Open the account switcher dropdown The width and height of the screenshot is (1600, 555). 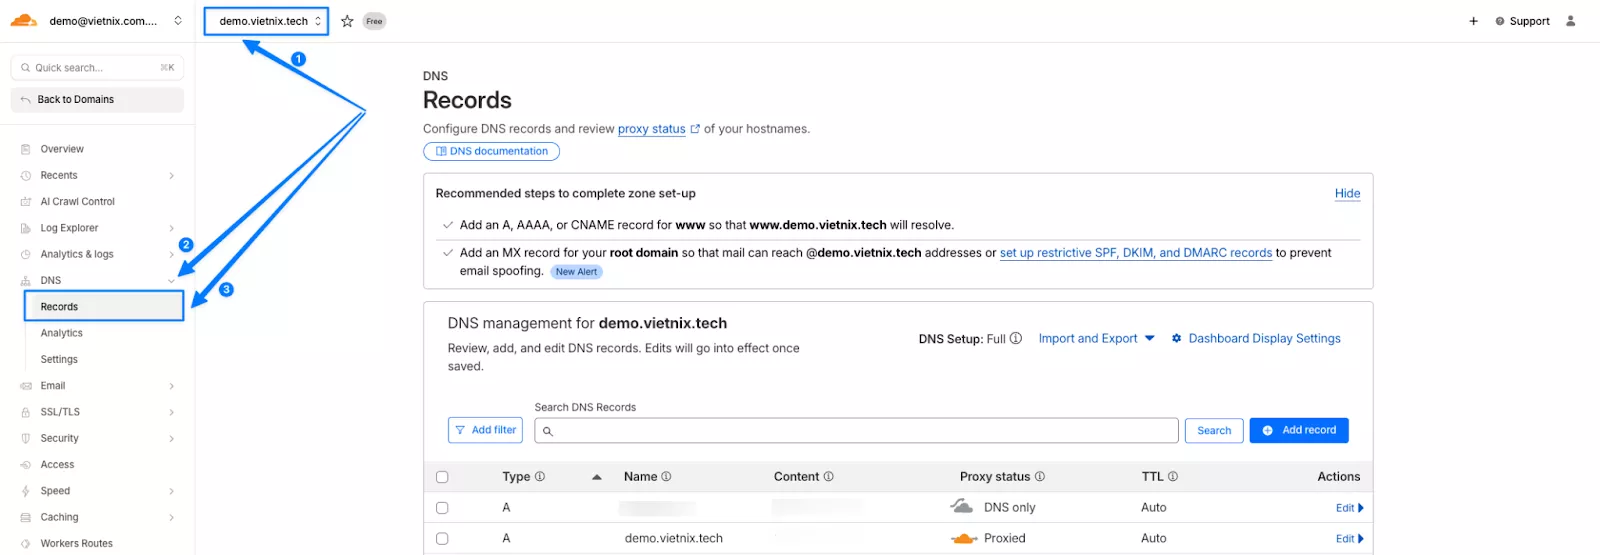tap(178, 20)
